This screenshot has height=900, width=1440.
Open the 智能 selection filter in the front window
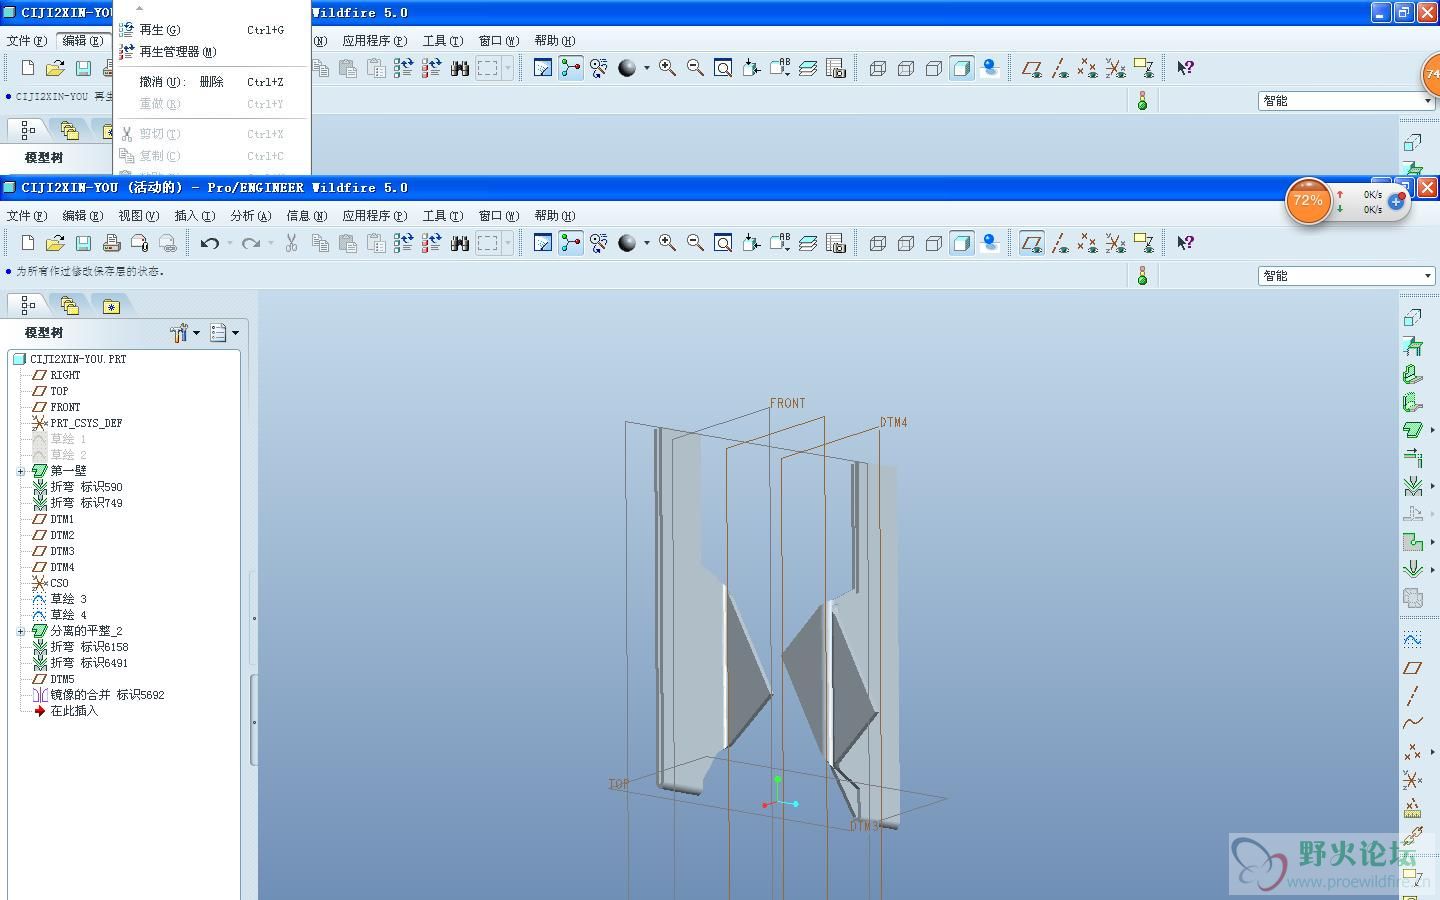pos(1346,276)
